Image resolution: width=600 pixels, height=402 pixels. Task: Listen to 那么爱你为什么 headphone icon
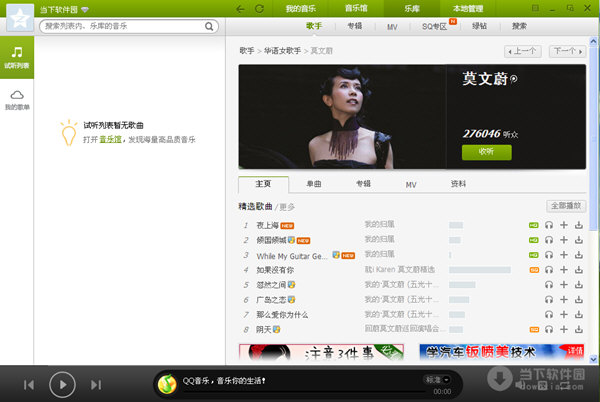coord(549,314)
